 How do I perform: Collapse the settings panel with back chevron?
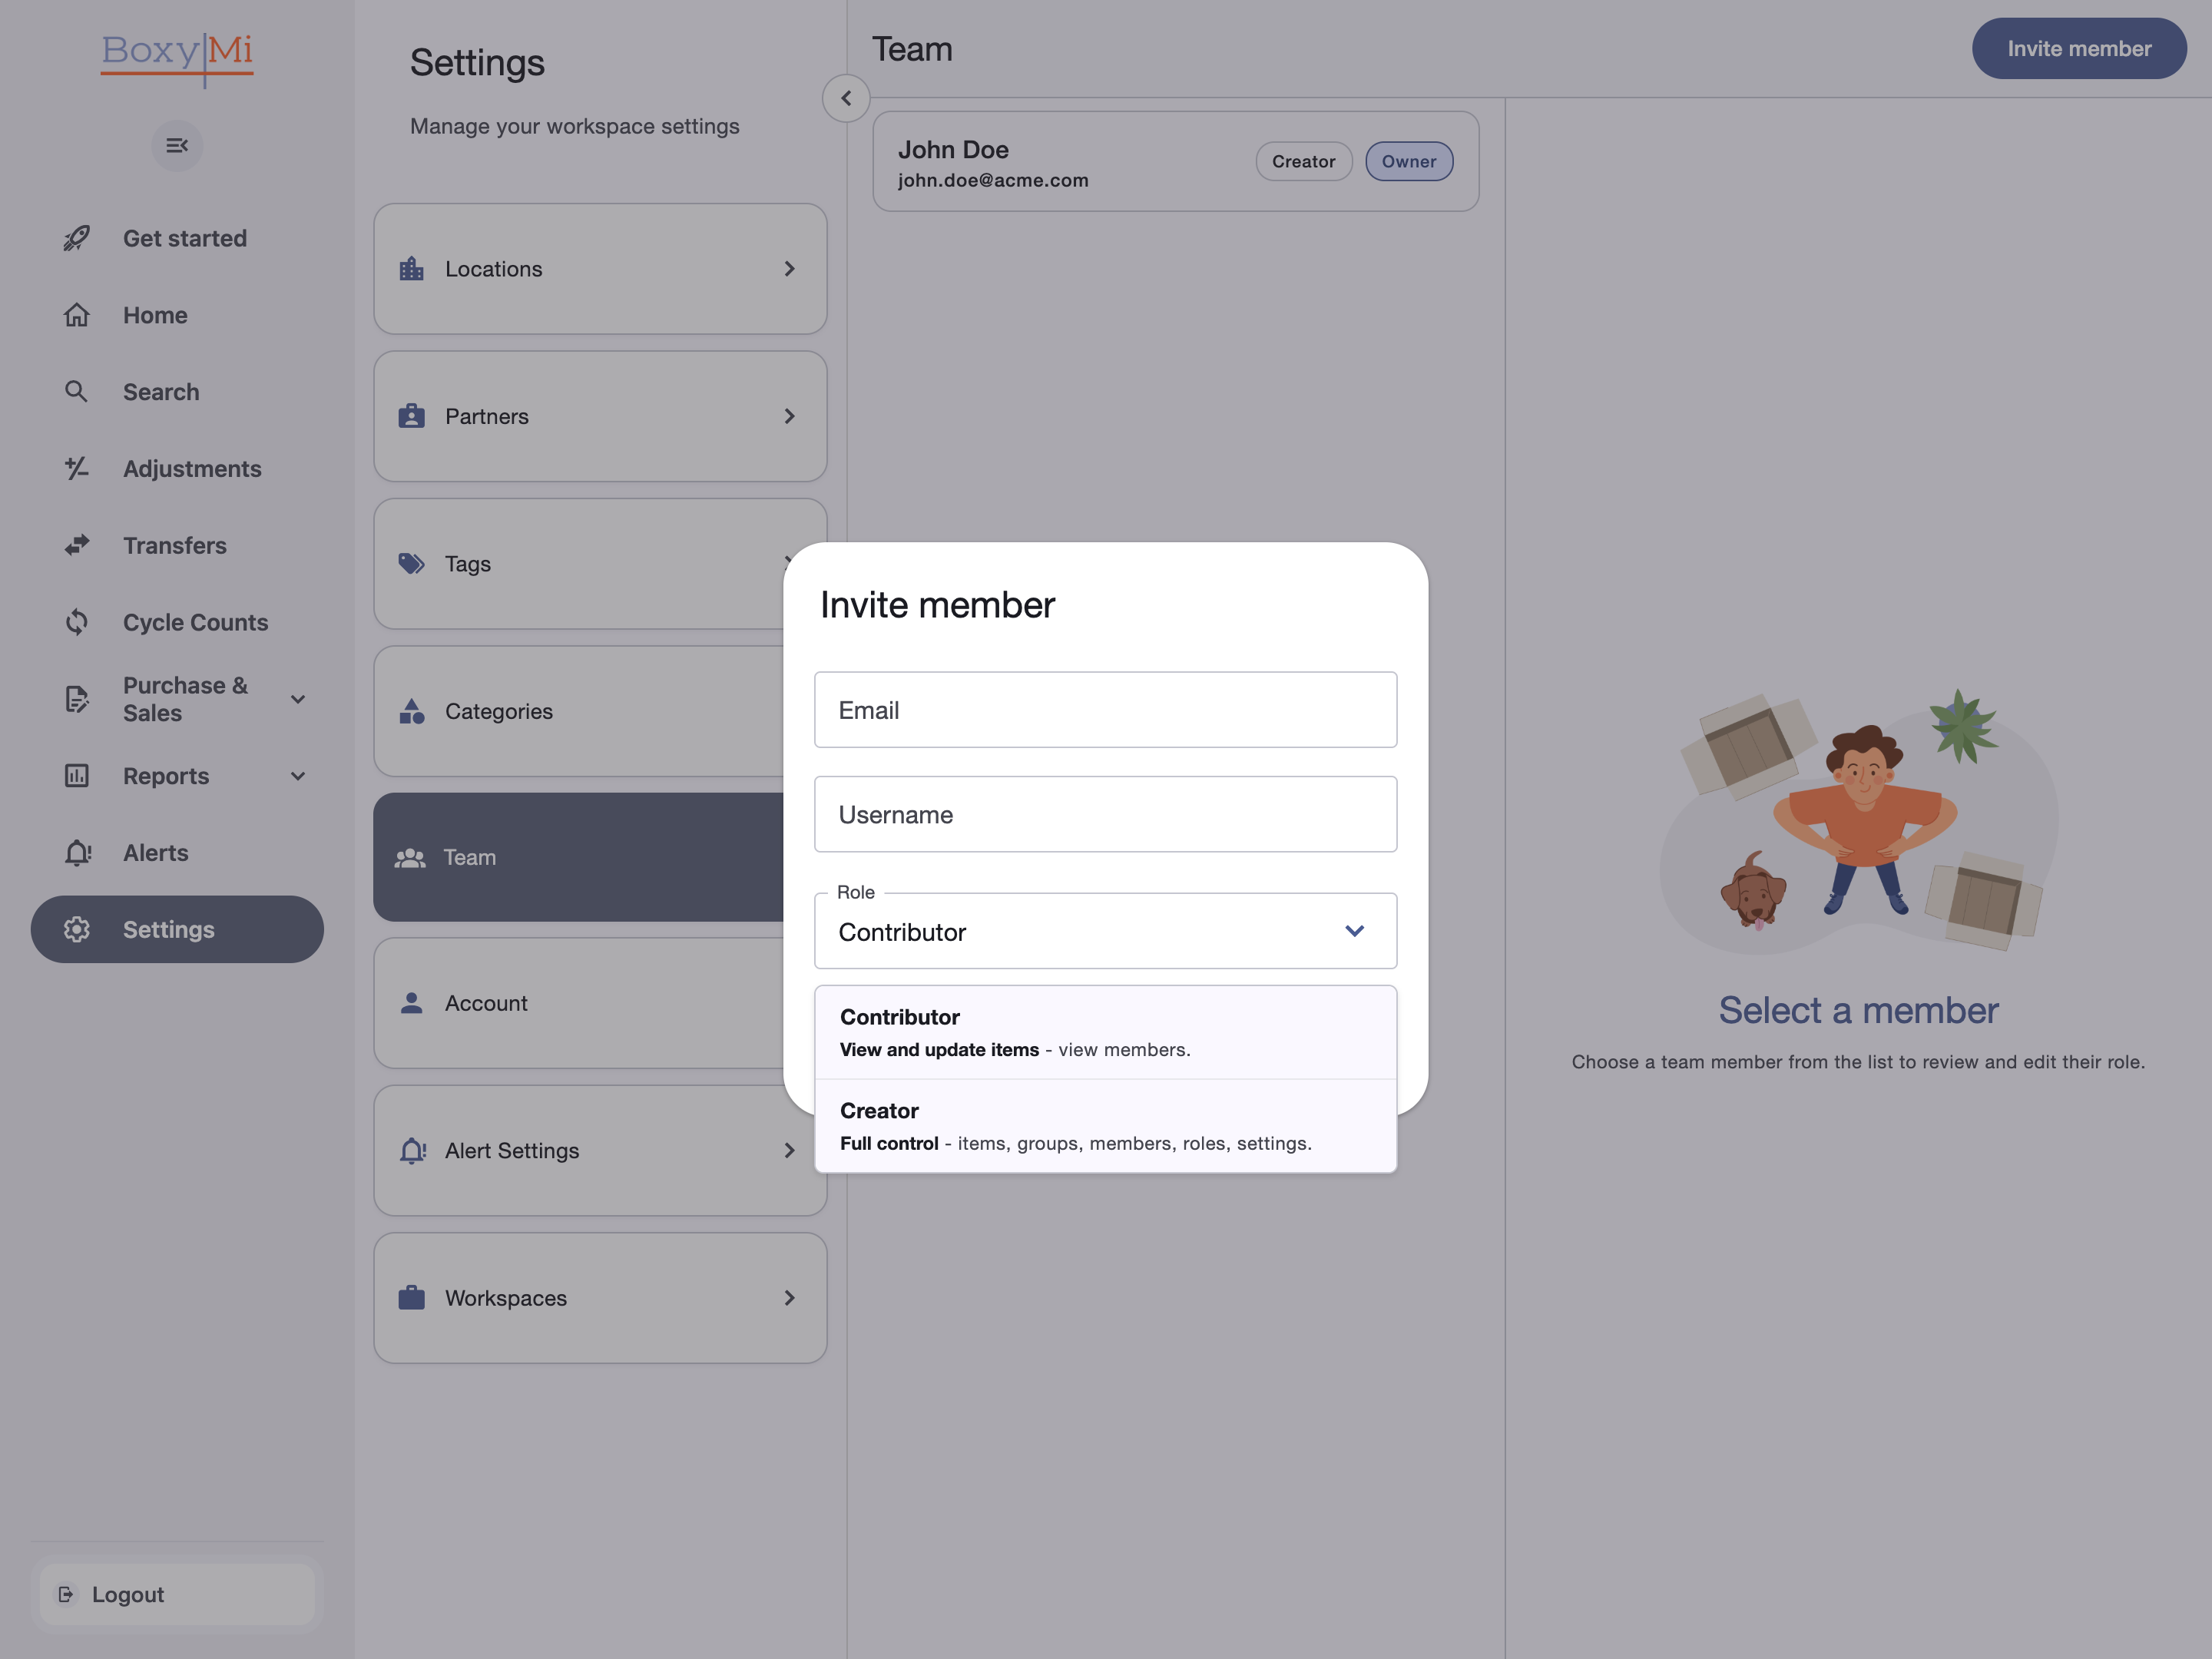coord(846,98)
